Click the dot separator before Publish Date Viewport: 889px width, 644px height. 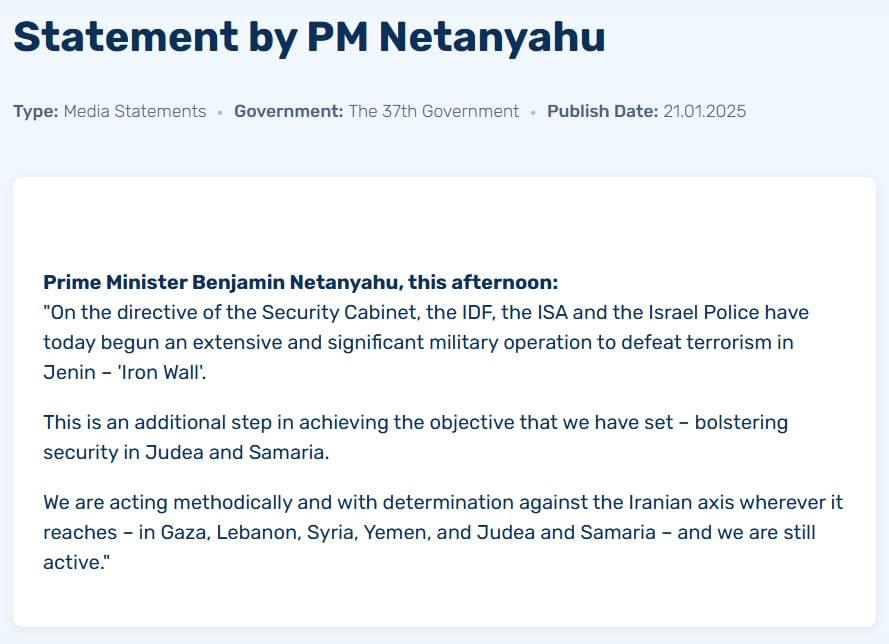pyautogui.click(x=533, y=113)
